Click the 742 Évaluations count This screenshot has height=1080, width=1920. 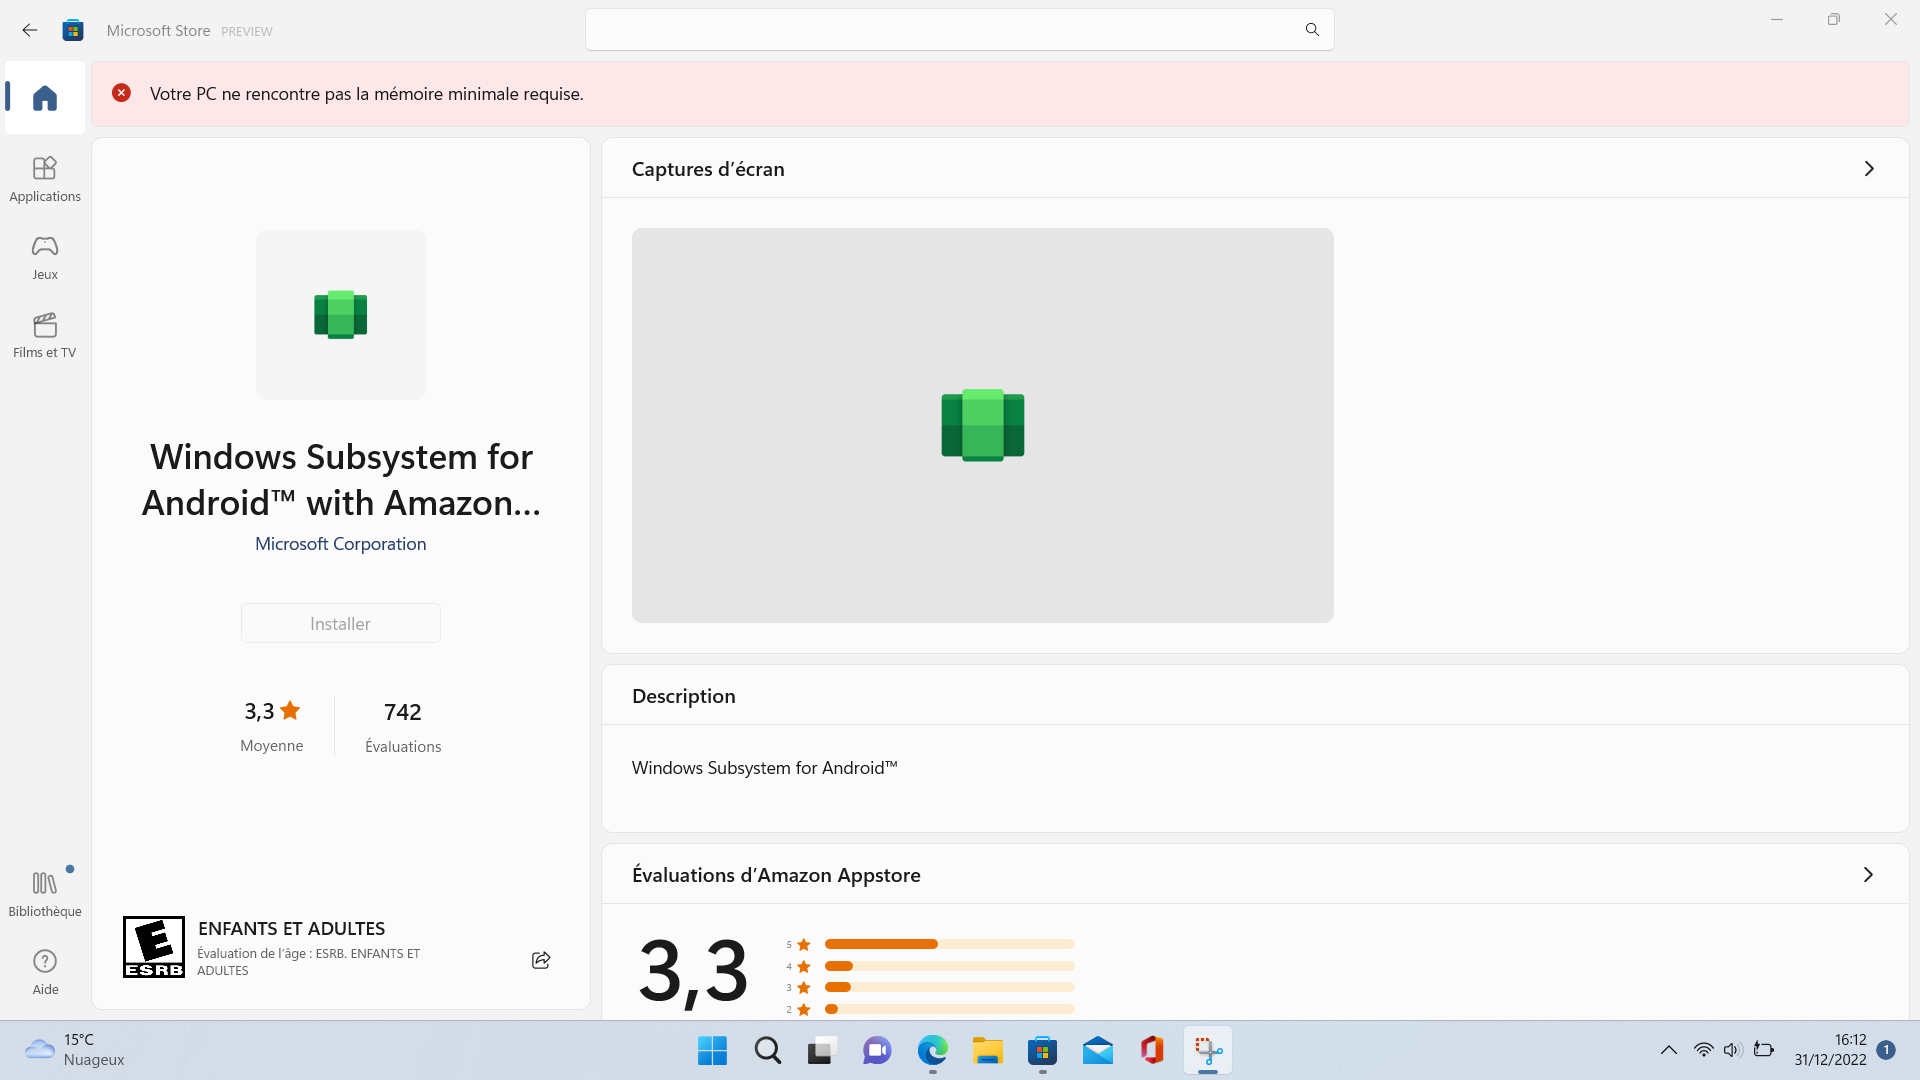coord(403,727)
